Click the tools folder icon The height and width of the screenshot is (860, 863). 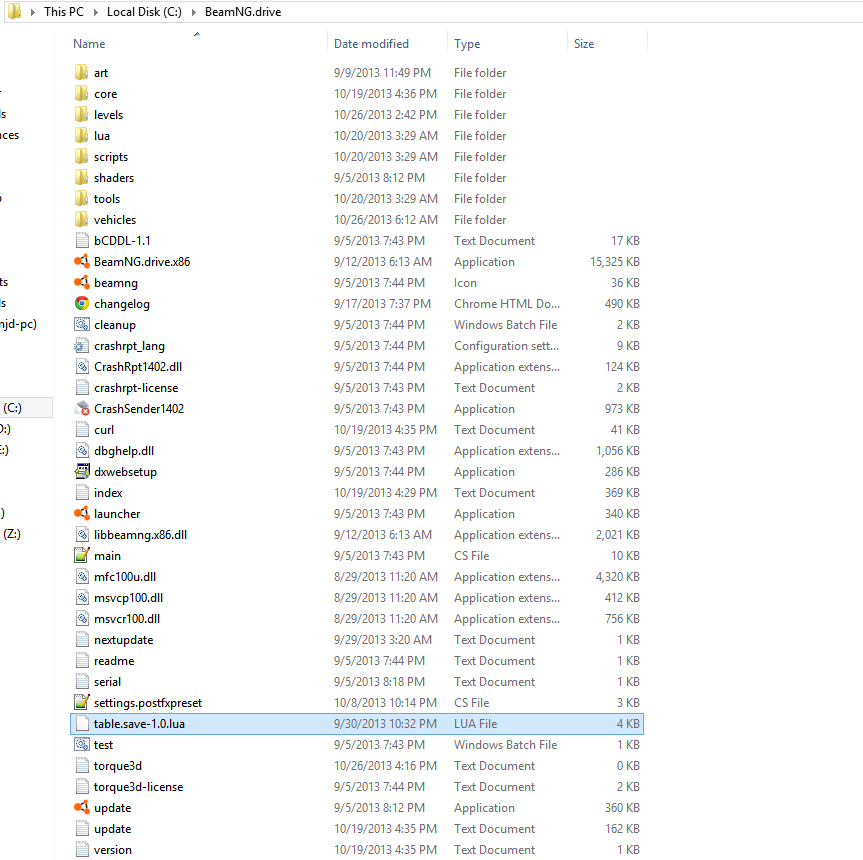pyautogui.click(x=81, y=199)
